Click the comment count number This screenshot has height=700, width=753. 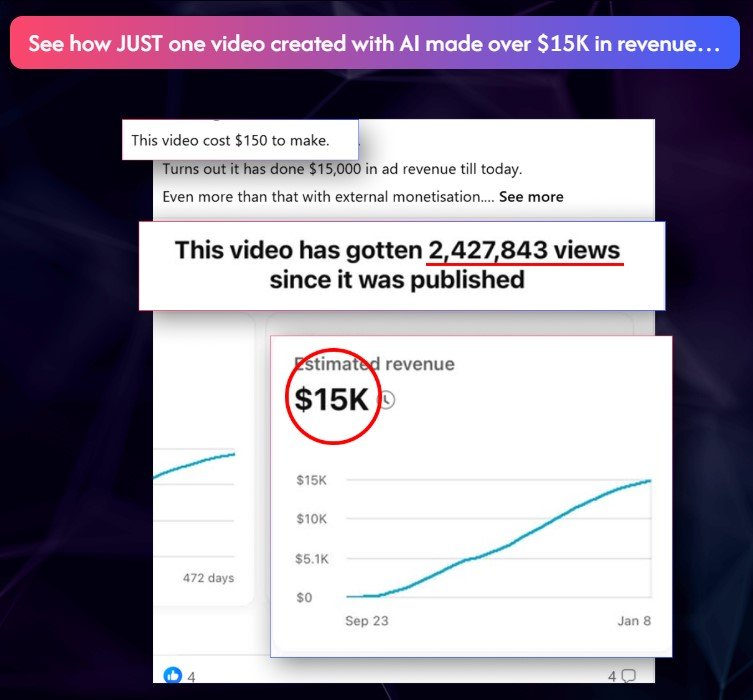pyautogui.click(x=610, y=677)
